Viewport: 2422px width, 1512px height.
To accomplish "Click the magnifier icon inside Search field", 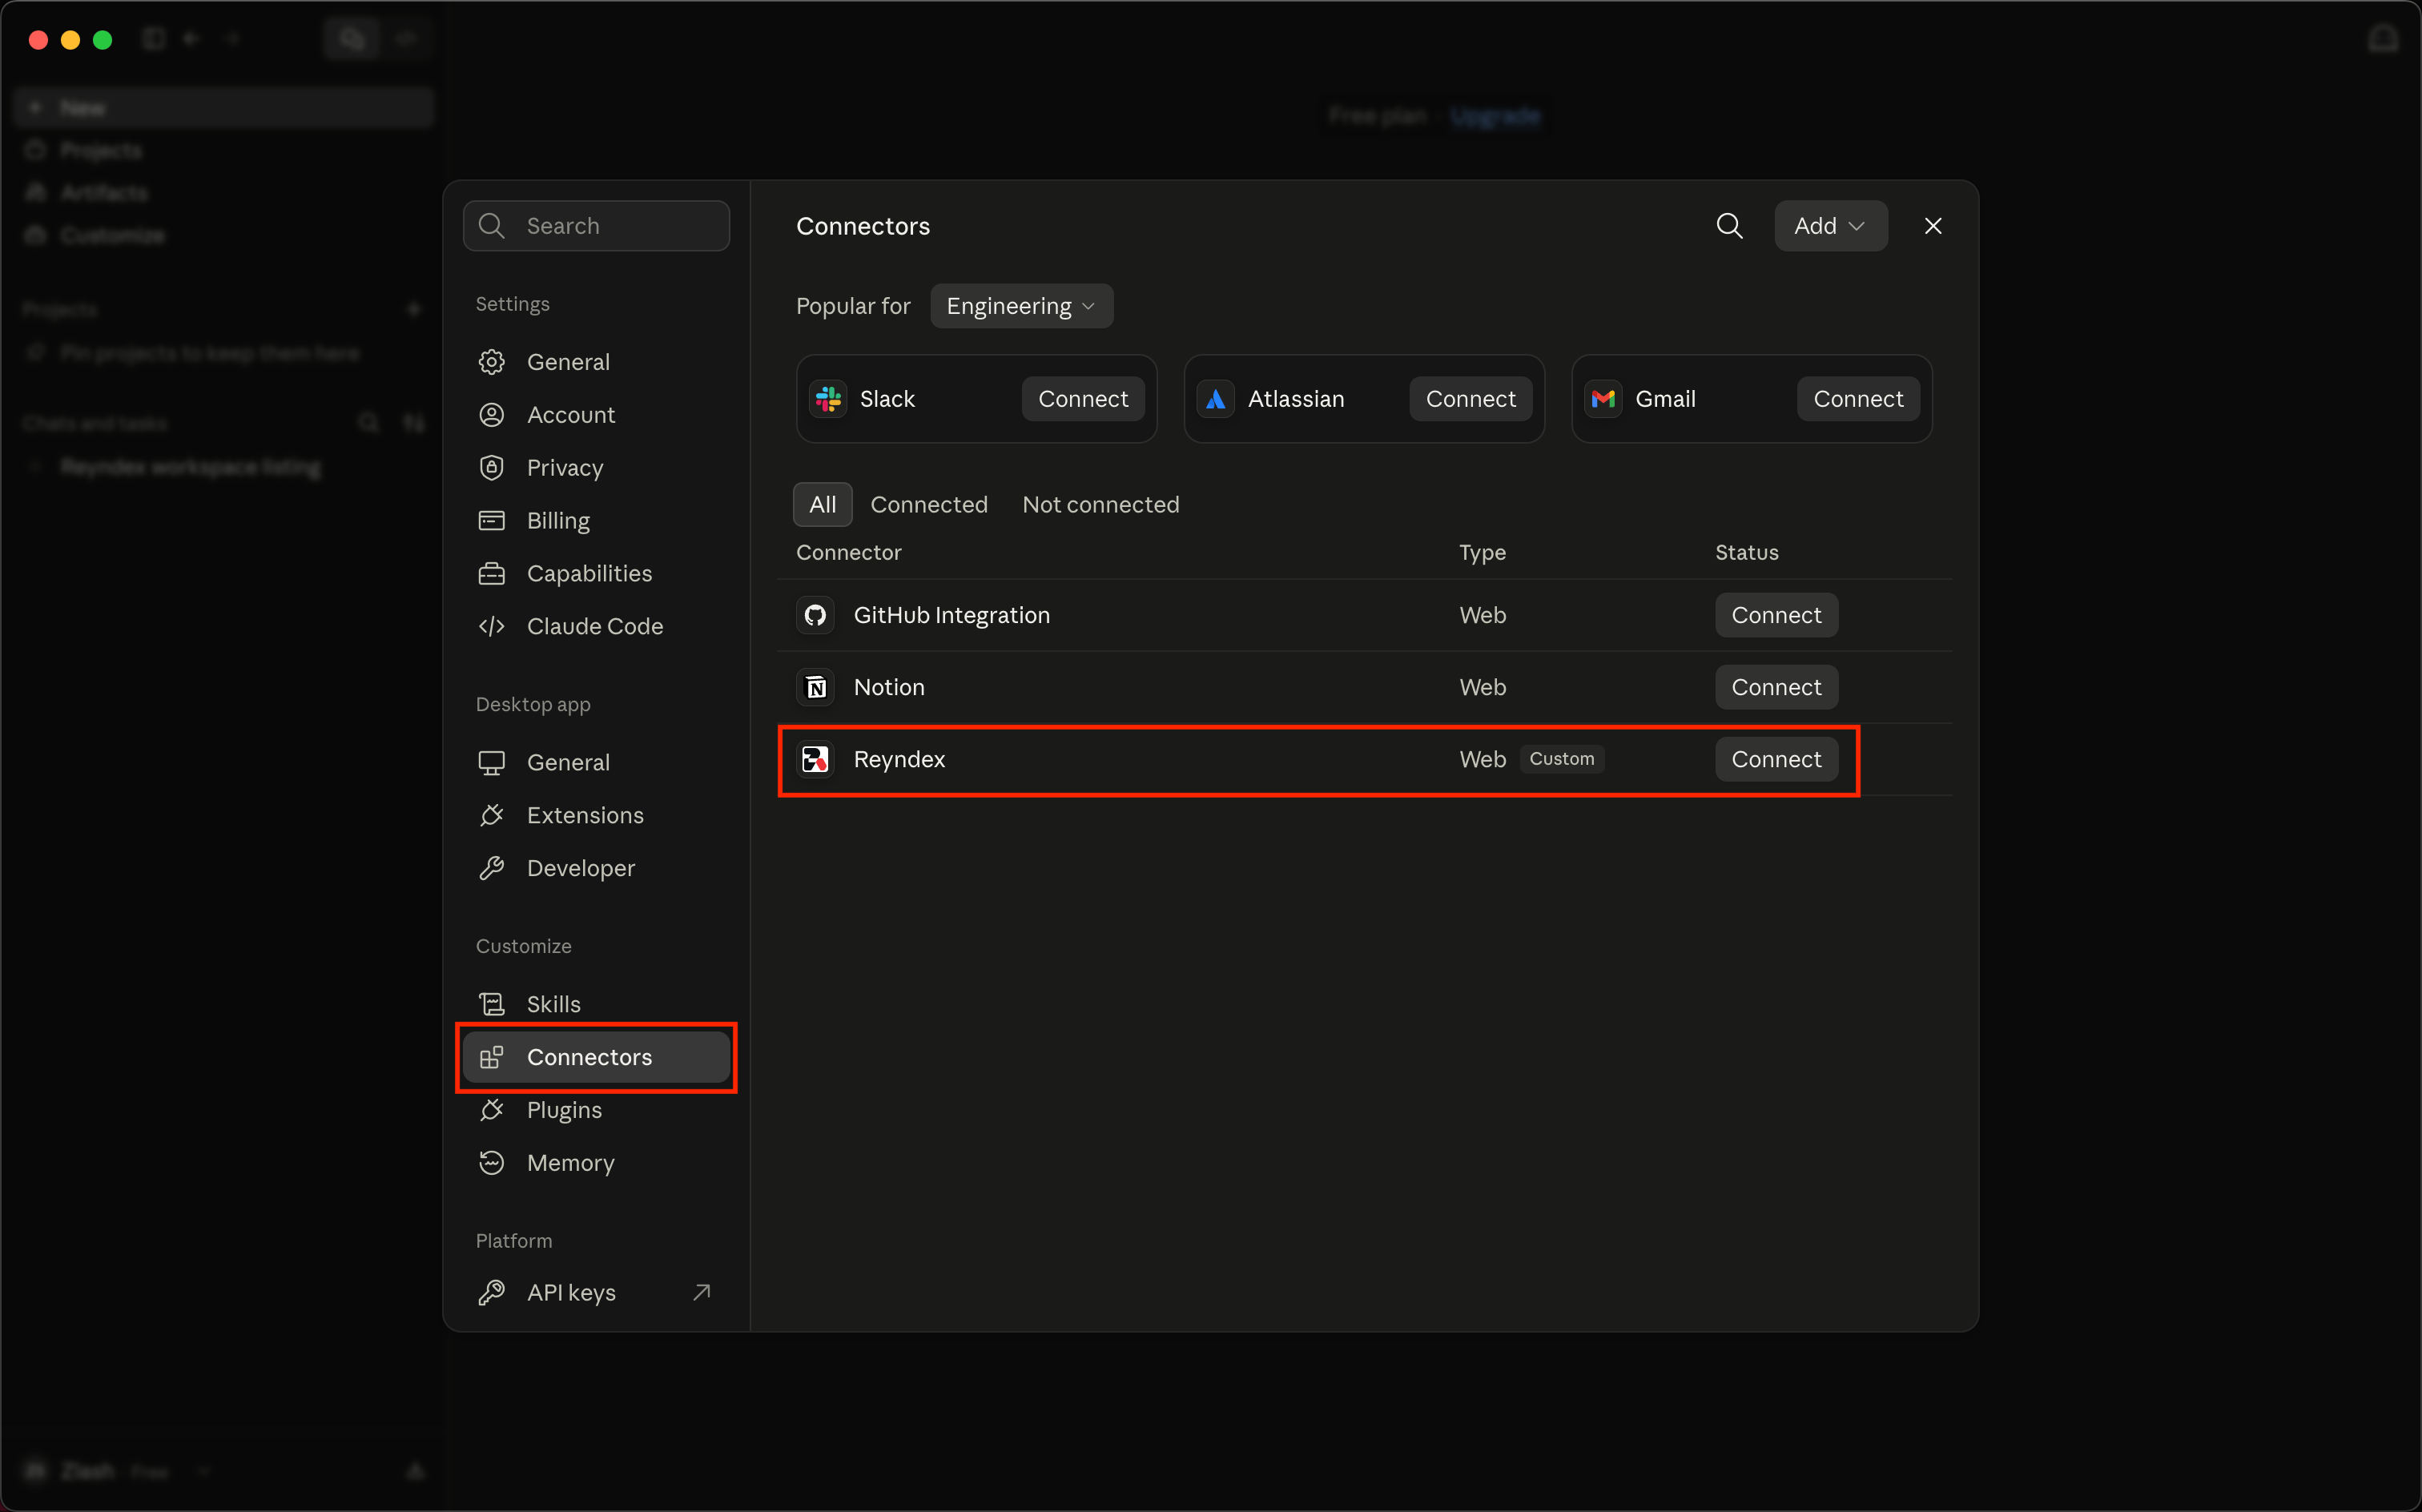I will coord(491,226).
